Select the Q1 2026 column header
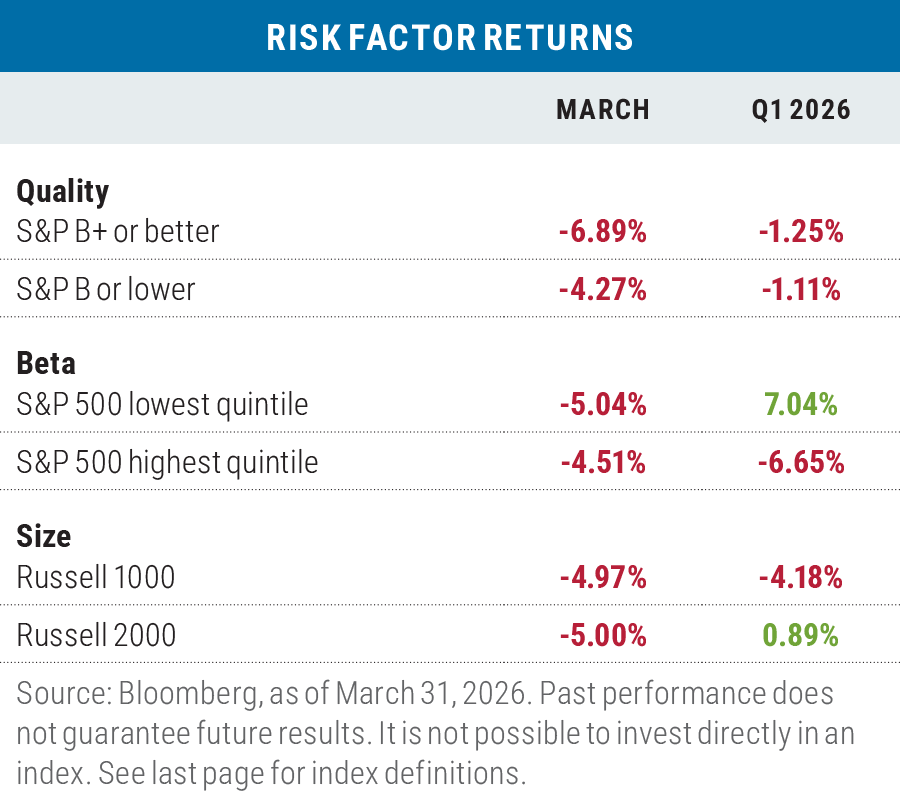Screen dimensions: 900x803 [x=801, y=109]
